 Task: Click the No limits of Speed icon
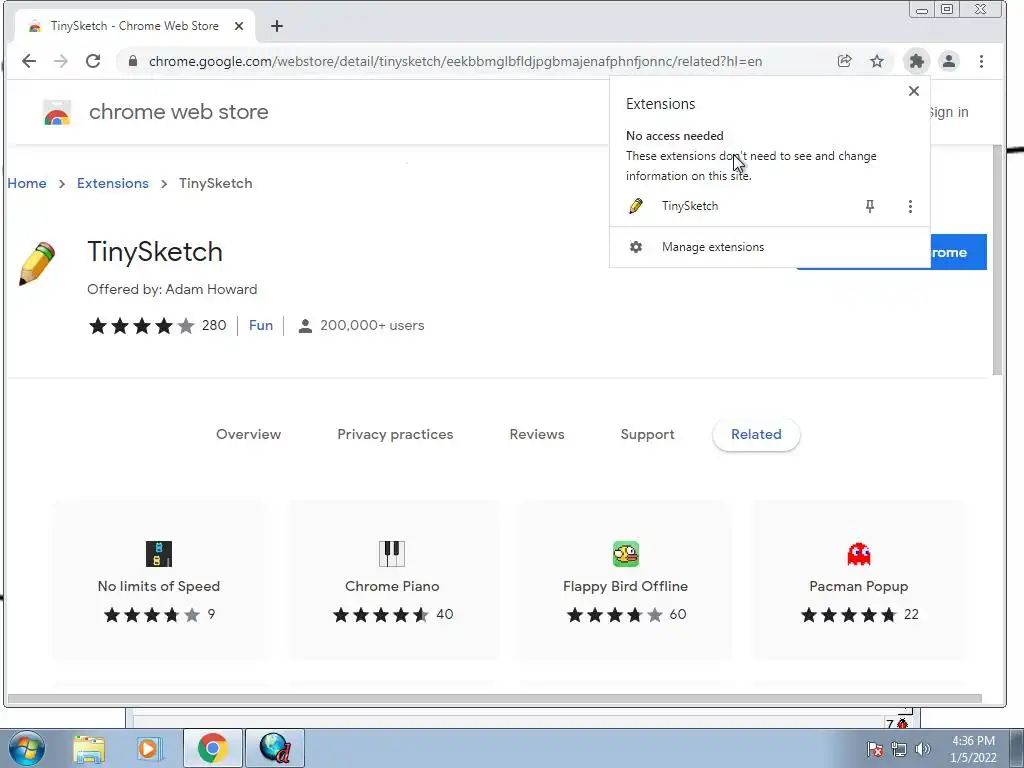click(159, 554)
